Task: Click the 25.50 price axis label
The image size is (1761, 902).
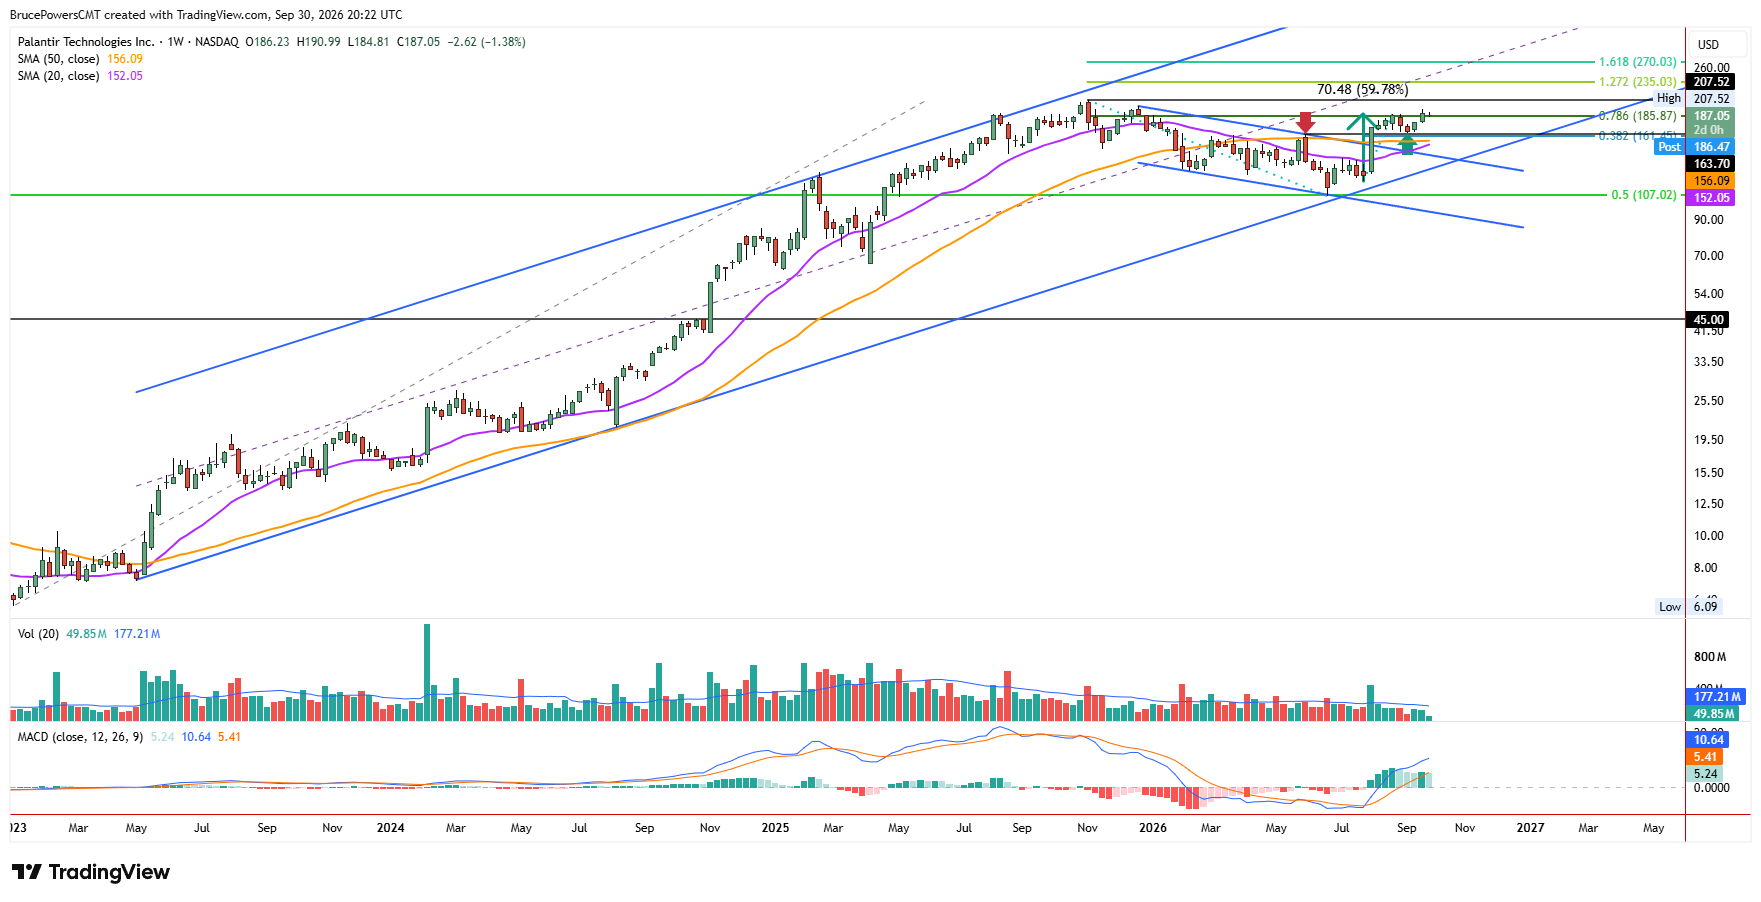Action: tap(1708, 401)
